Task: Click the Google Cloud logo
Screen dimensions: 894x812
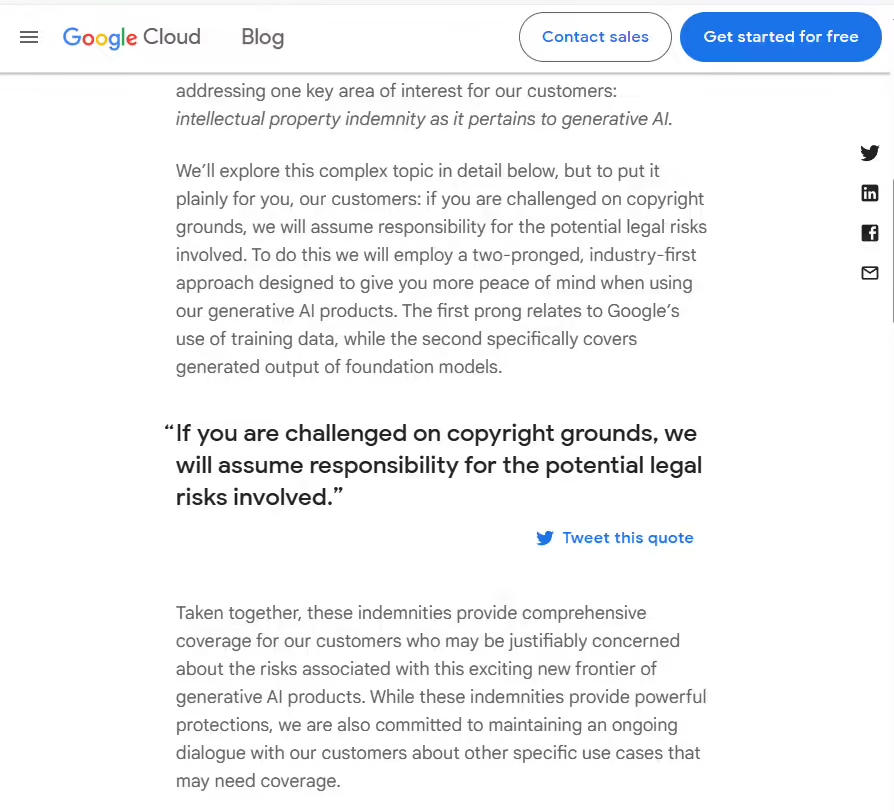Action: [x=132, y=38]
